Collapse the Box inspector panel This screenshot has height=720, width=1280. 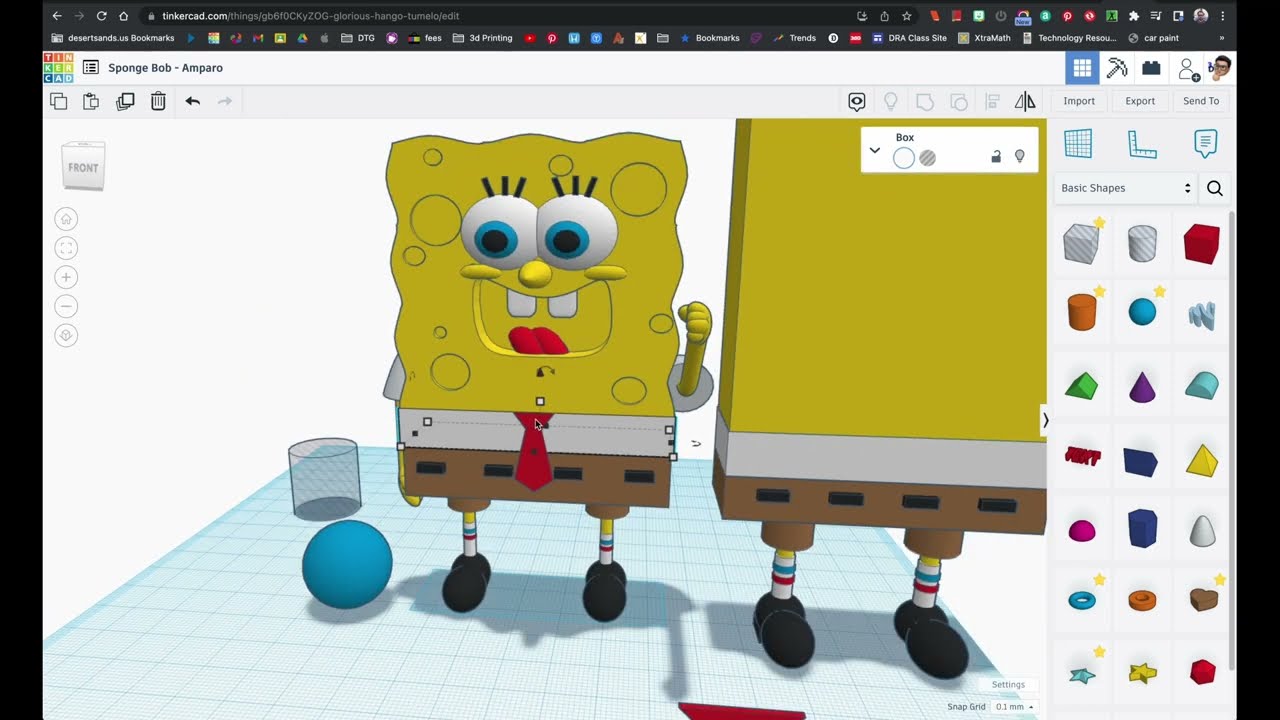[x=875, y=150]
